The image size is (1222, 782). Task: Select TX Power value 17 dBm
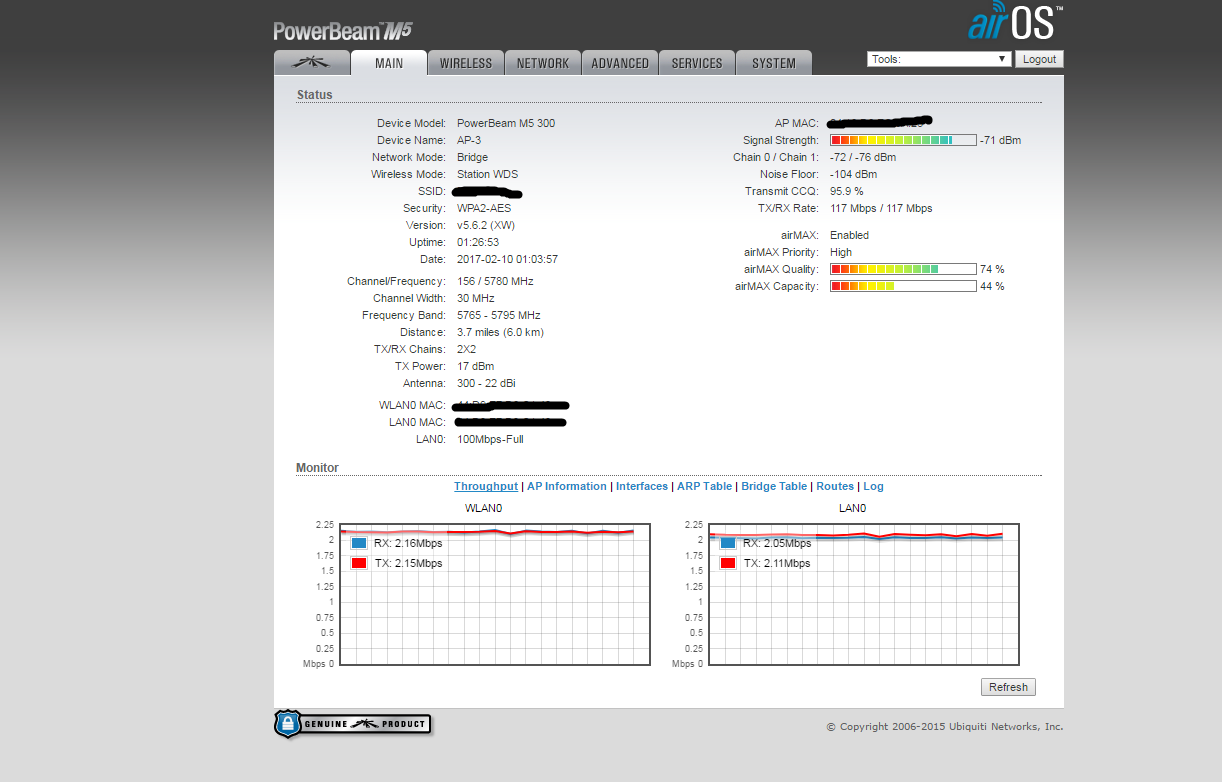(x=476, y=366)
